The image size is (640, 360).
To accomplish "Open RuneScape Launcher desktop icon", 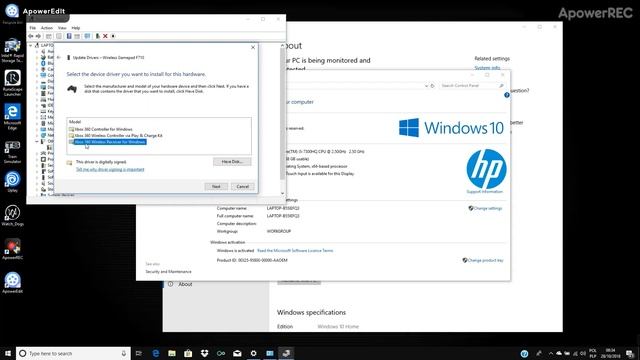I will click(12, 83).
